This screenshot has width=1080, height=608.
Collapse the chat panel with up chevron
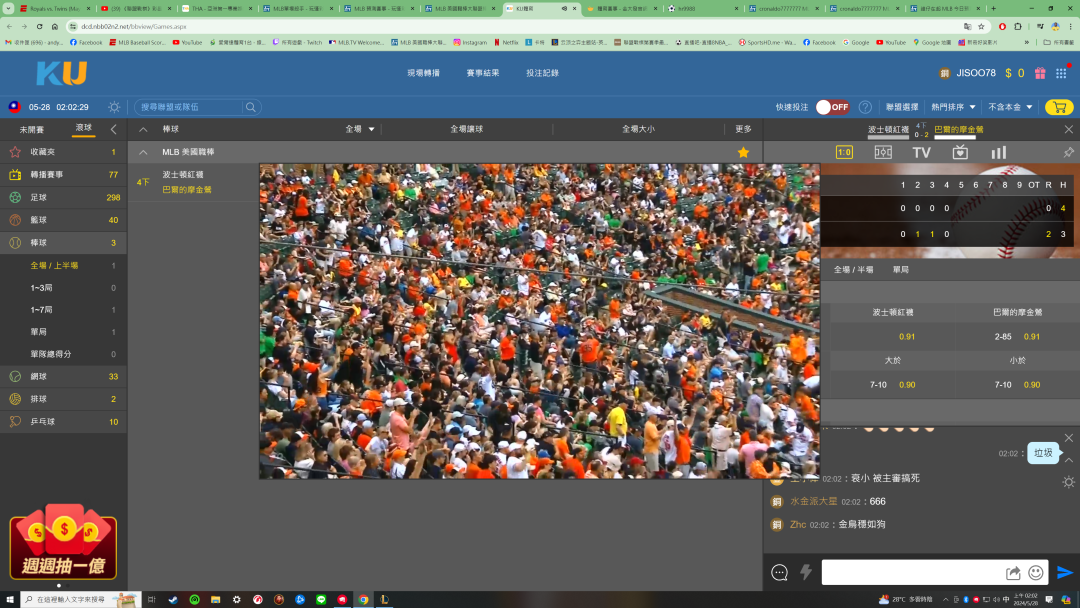point(1068,460)
